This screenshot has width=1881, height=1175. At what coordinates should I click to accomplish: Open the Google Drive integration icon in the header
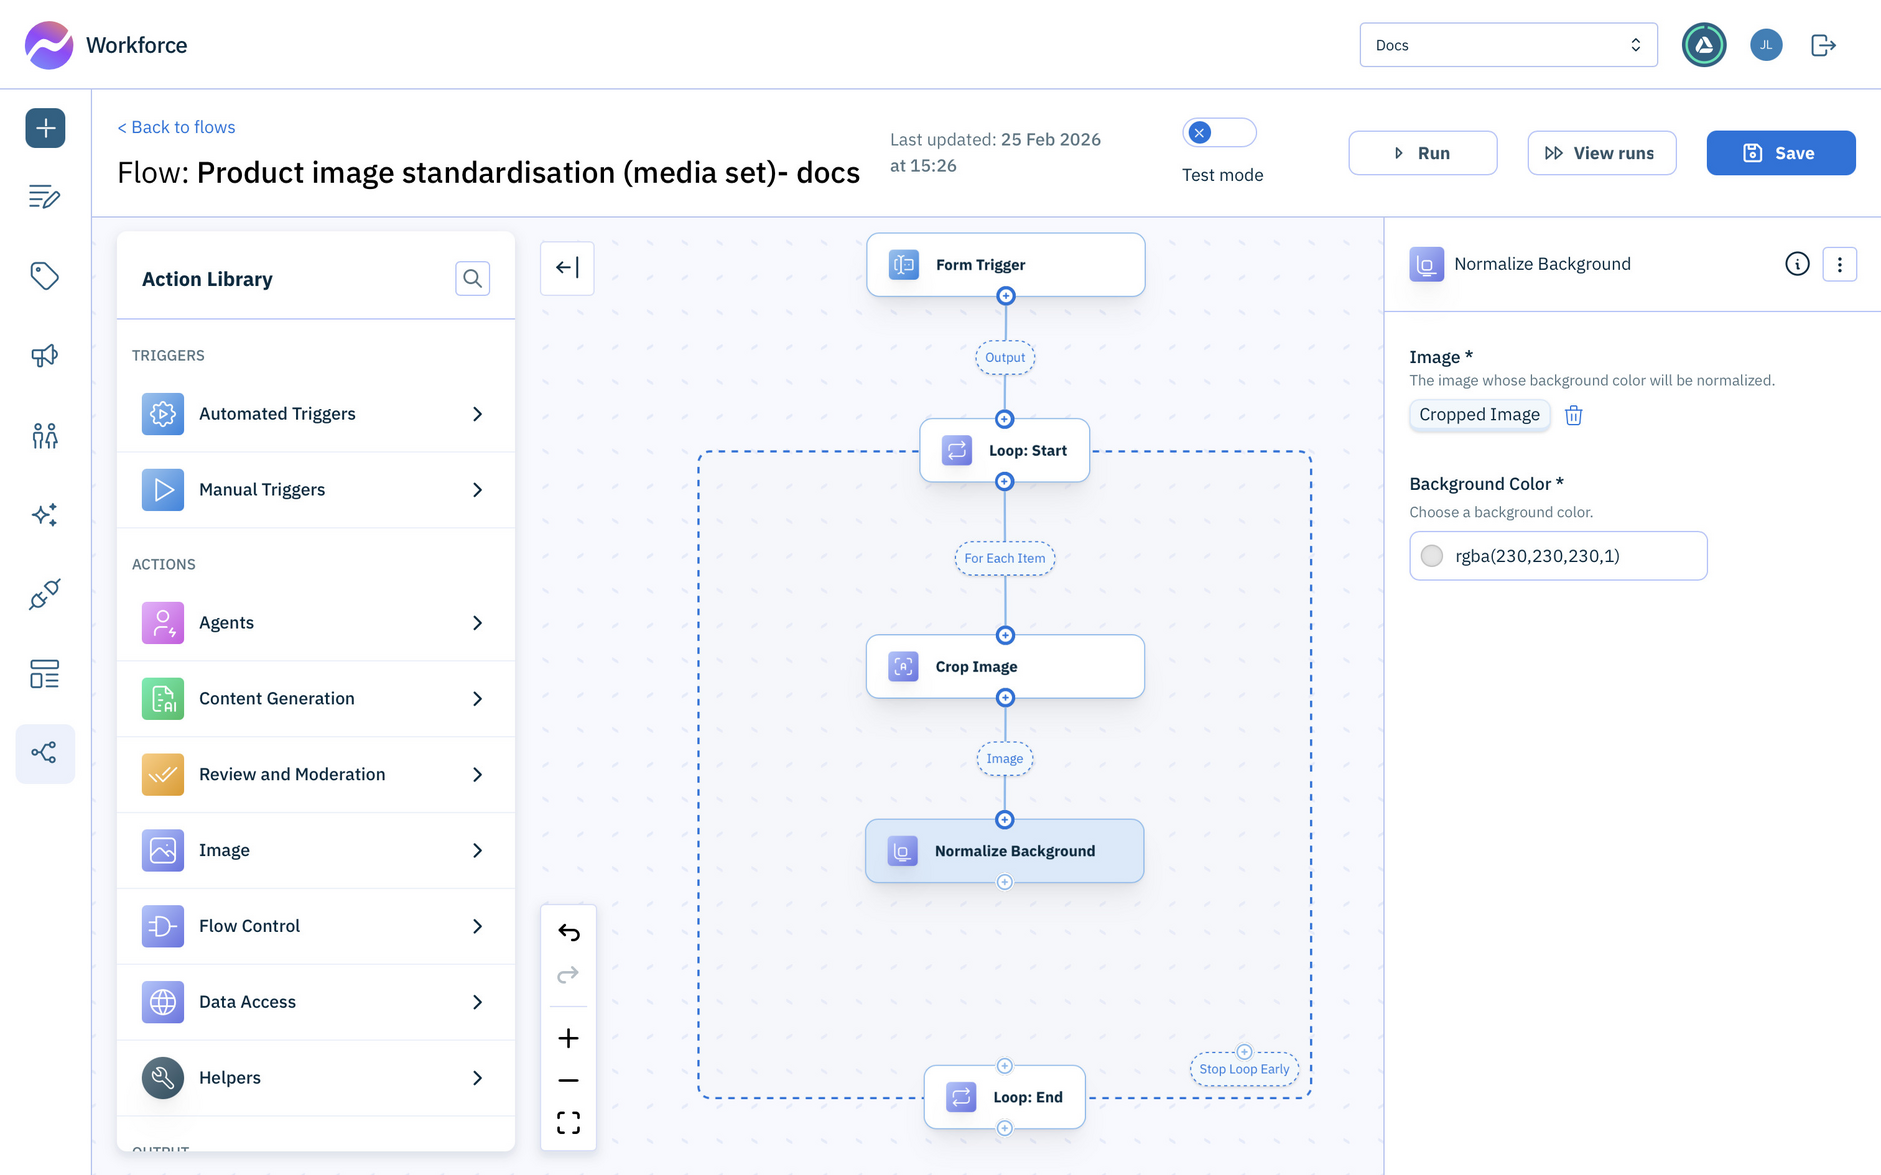click(1704, 45)
